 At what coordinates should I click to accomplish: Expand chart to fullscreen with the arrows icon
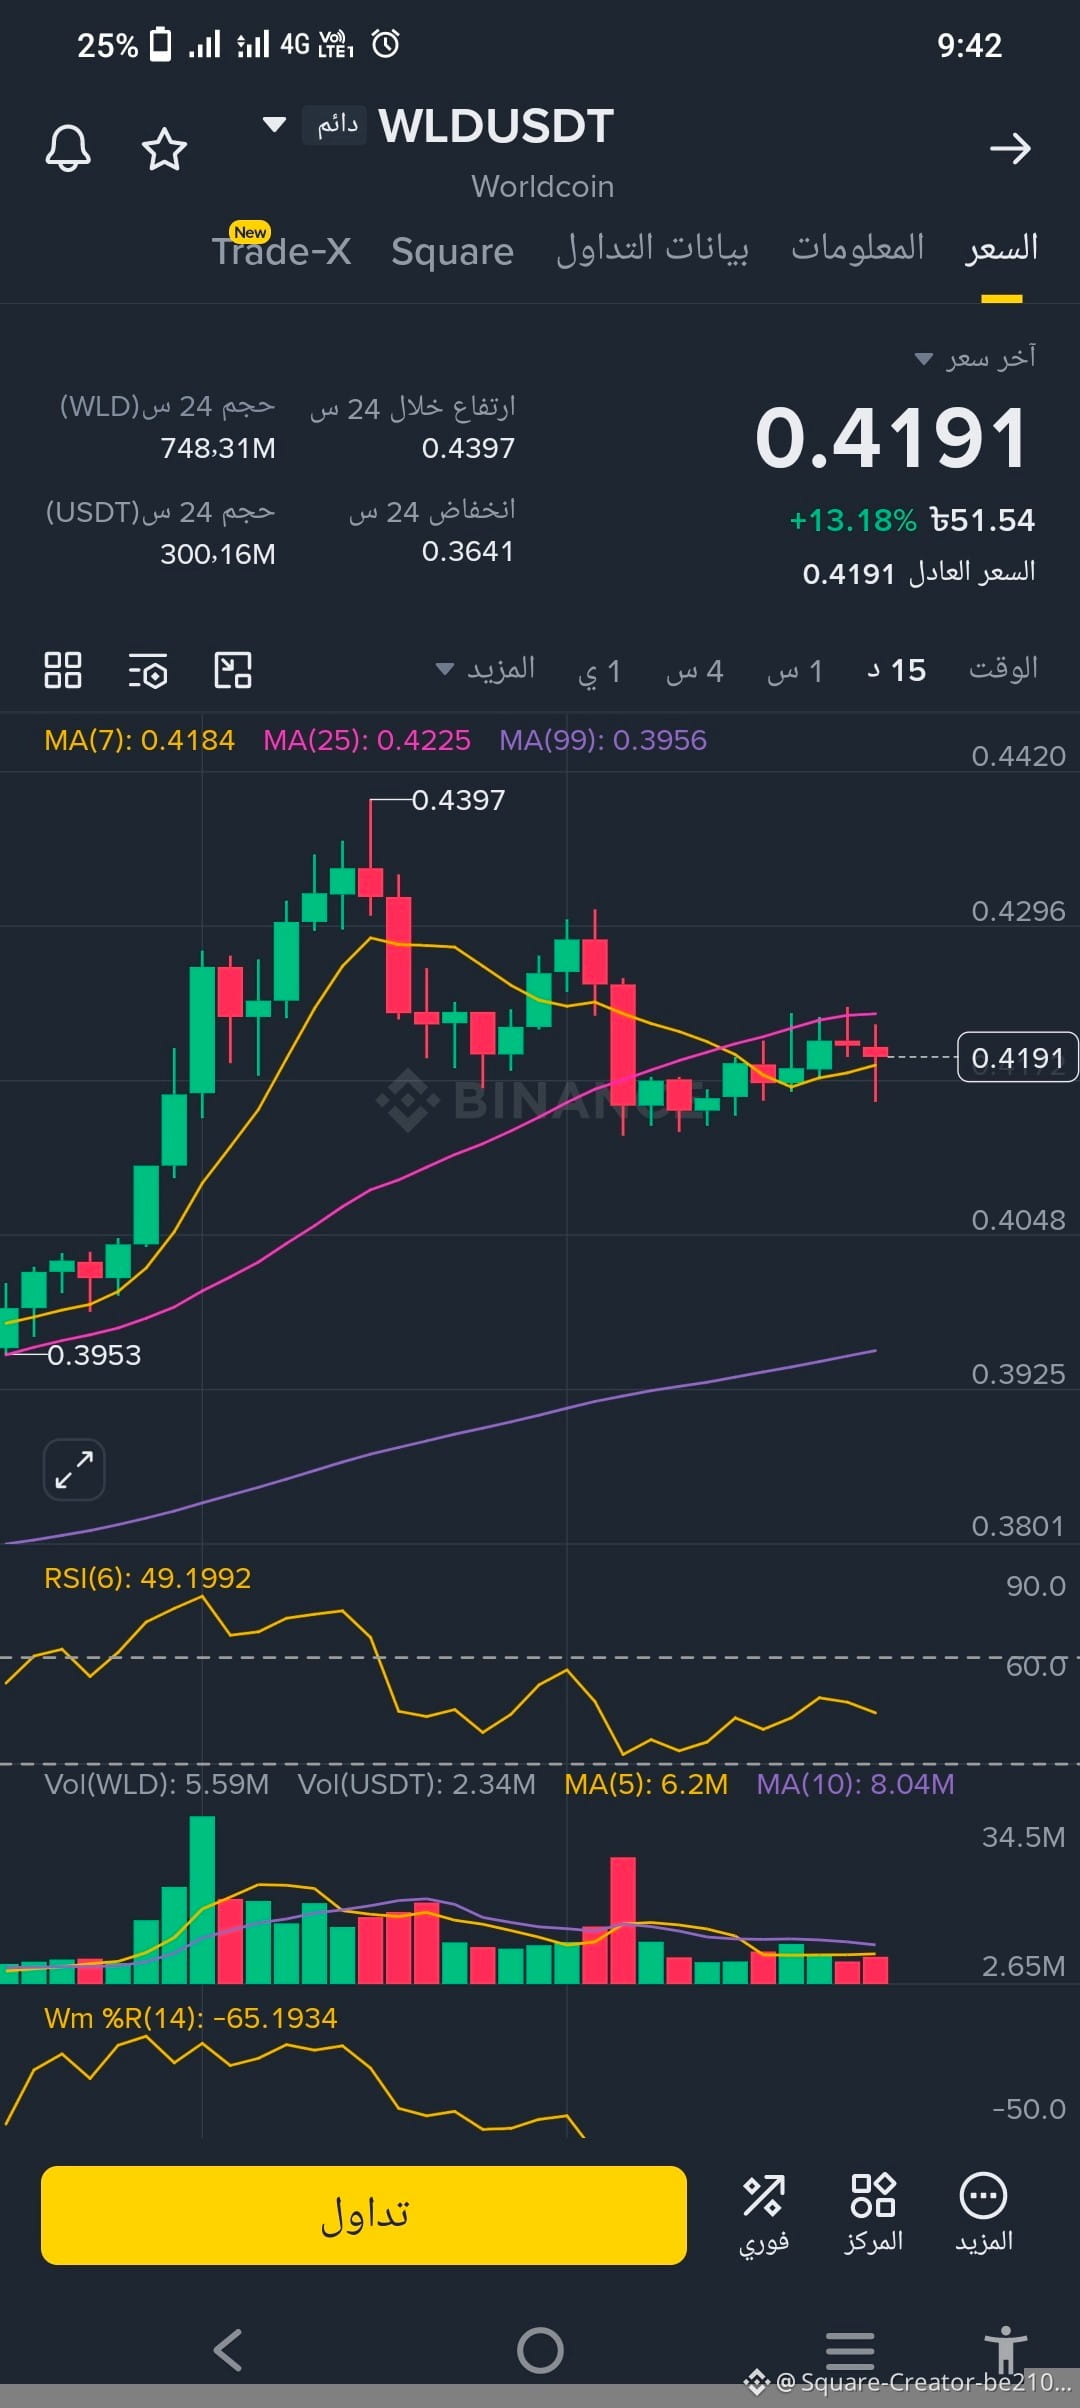pyautogui.click(x=74, y=1470)
